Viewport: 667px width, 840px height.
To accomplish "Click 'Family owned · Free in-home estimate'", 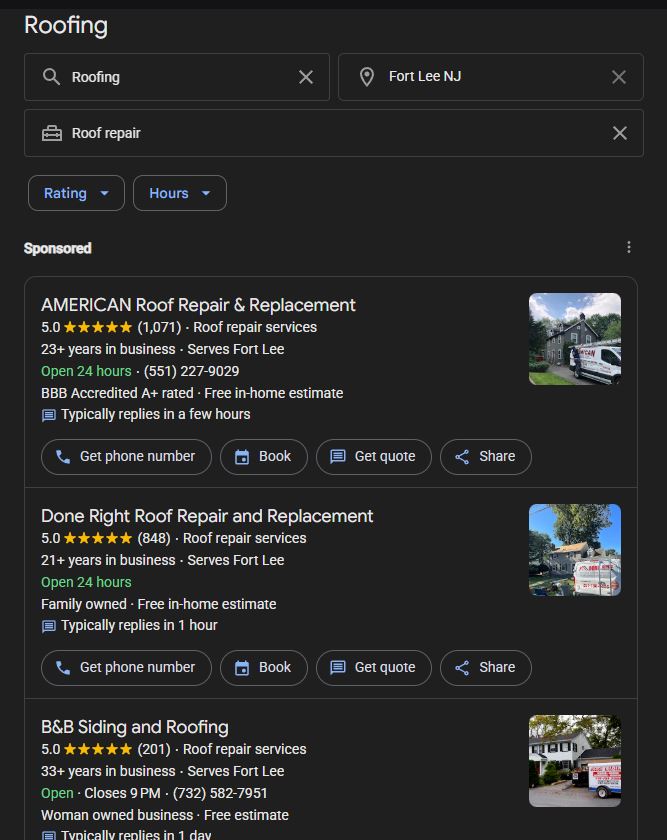I will [159, 604].
